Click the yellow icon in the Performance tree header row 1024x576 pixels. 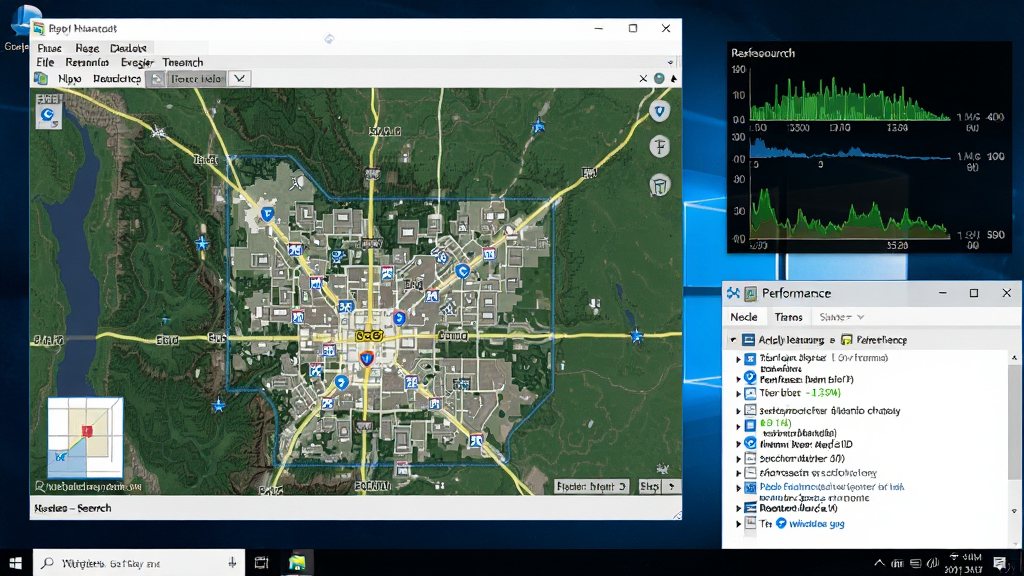846,340
